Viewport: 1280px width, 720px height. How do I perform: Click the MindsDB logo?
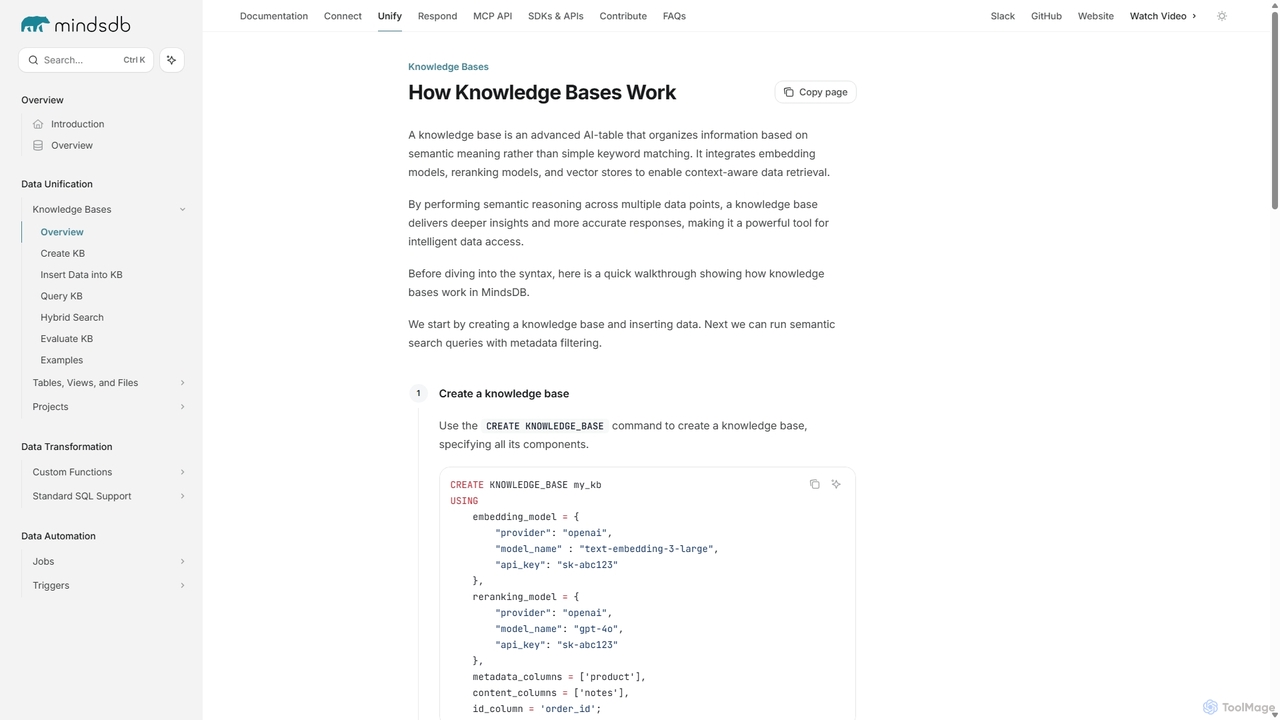coord(75,24)
